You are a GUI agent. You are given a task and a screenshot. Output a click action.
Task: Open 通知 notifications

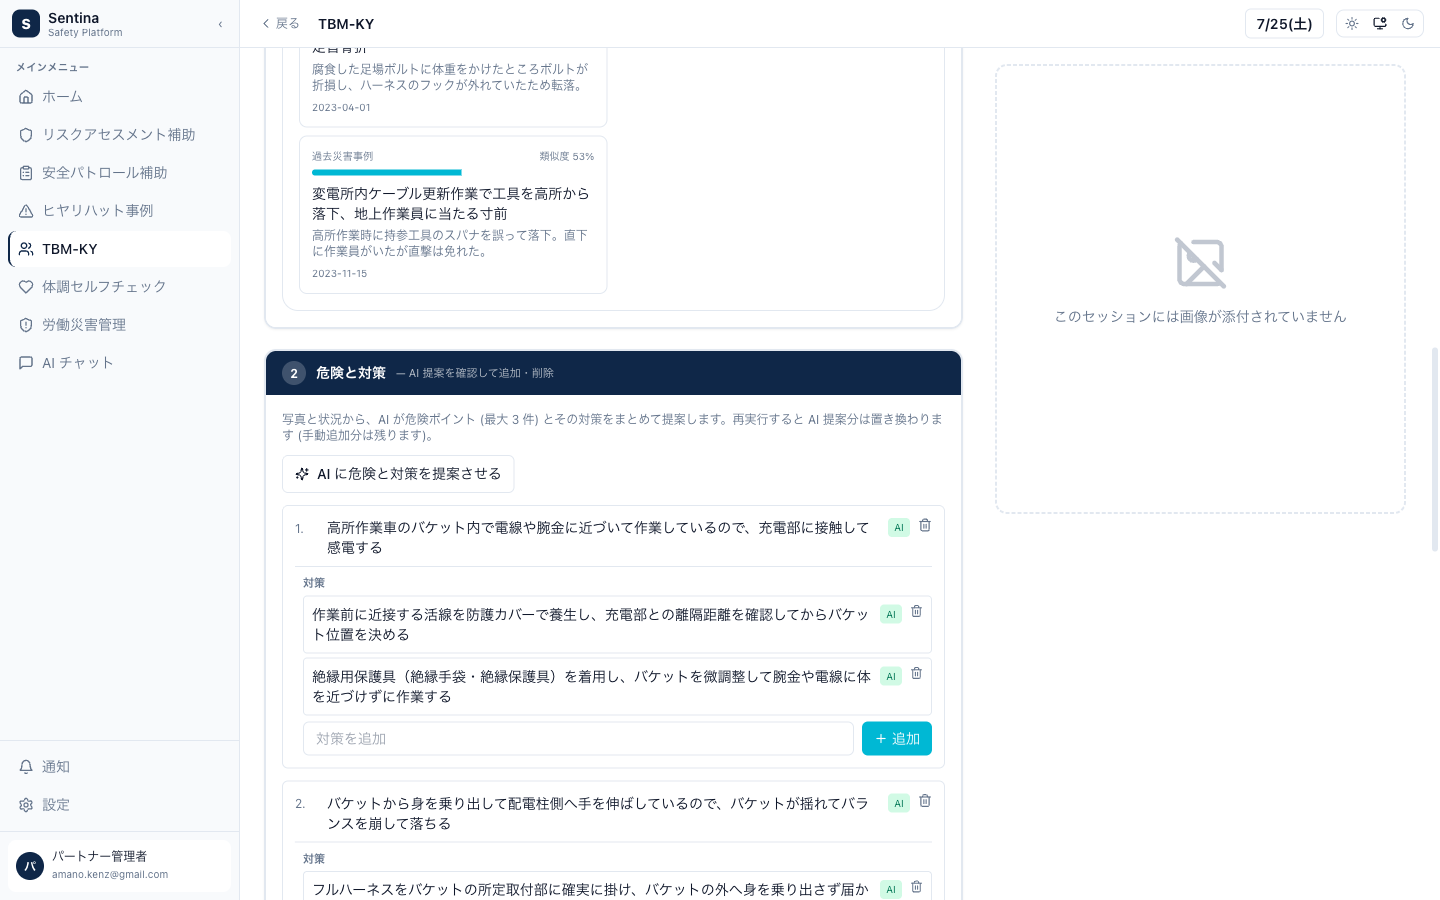119,767
